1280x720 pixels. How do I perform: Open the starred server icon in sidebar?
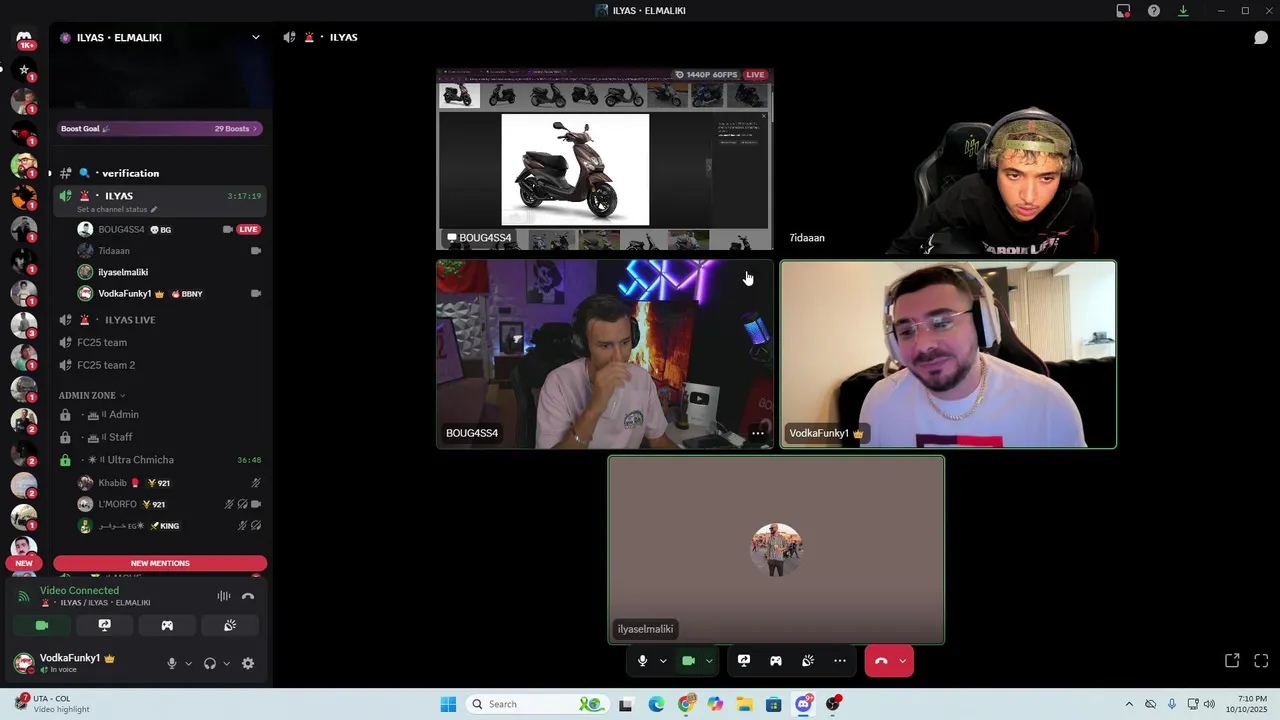[24, 70]
